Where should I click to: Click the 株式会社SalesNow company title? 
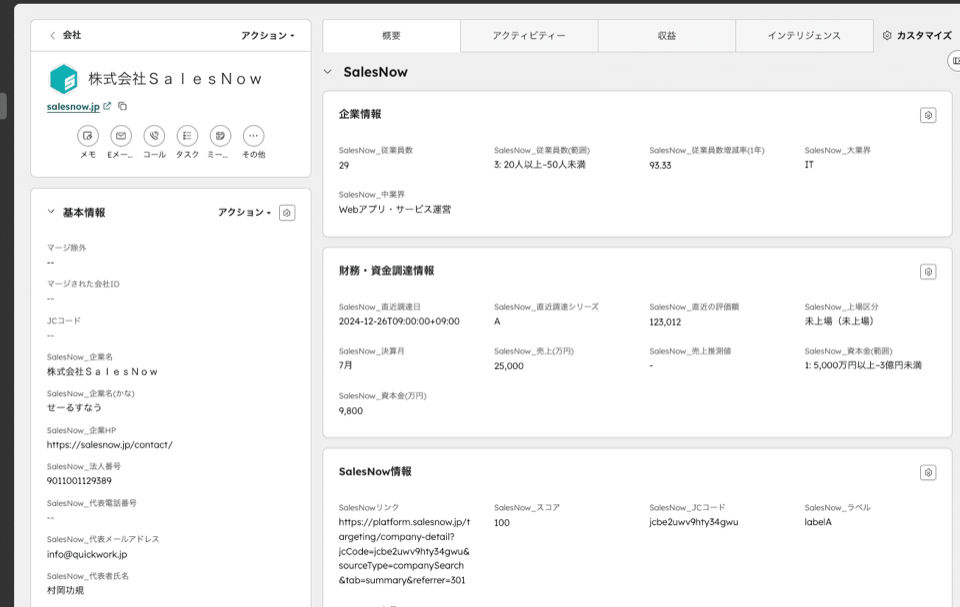[x=176, y=79]
